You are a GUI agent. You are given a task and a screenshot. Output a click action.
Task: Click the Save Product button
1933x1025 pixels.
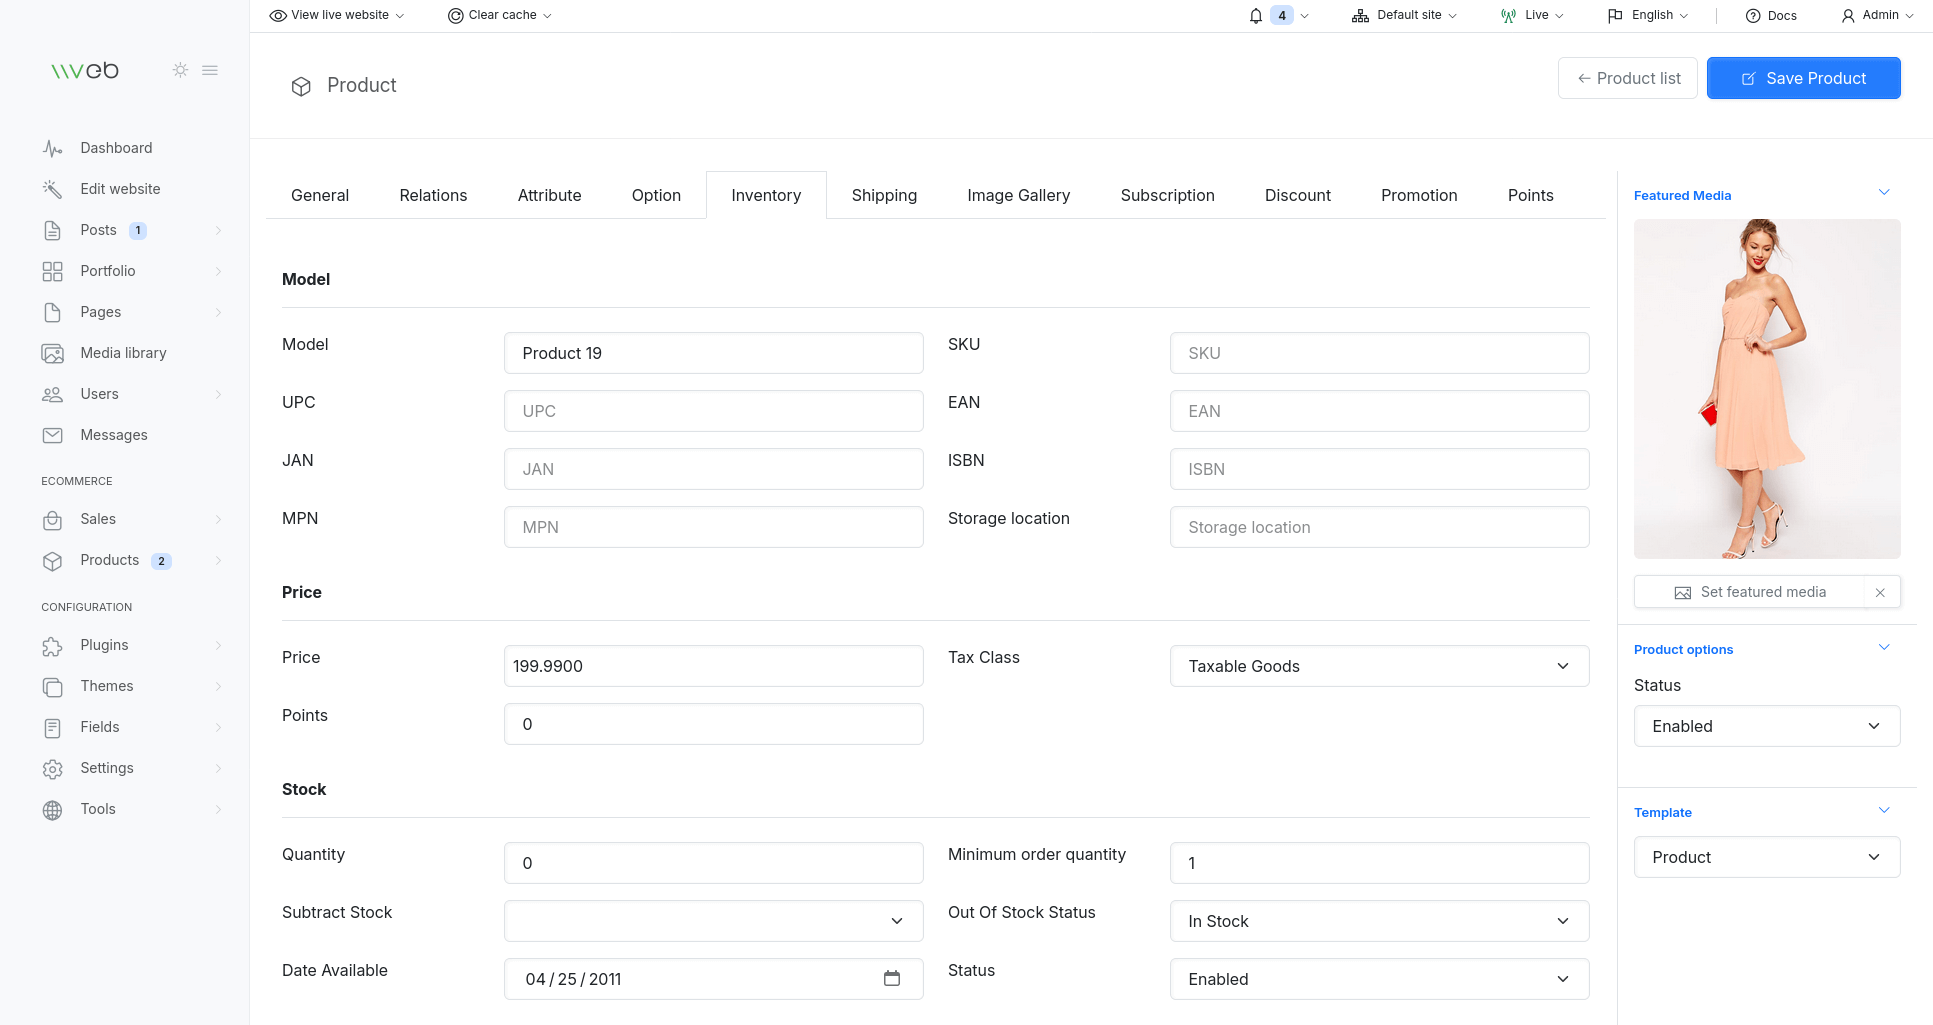click(x=1803, y=78)
